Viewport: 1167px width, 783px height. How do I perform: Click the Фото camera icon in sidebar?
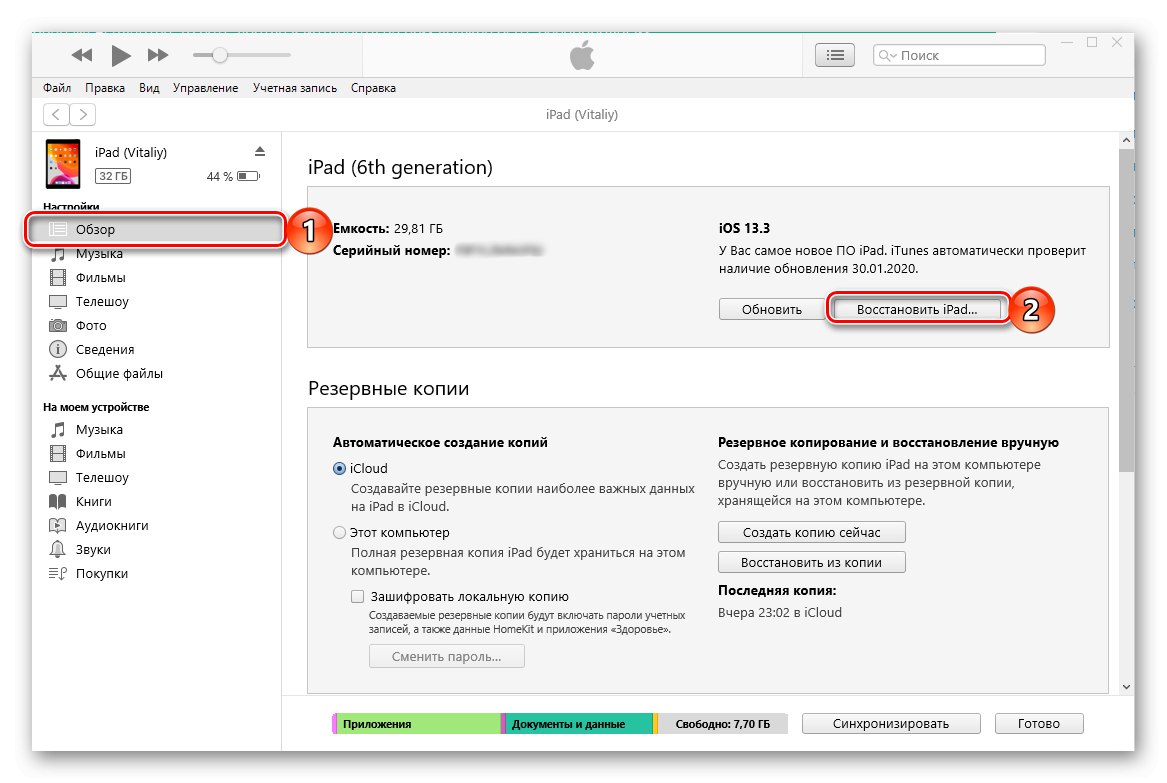click(x=58, y=326)
